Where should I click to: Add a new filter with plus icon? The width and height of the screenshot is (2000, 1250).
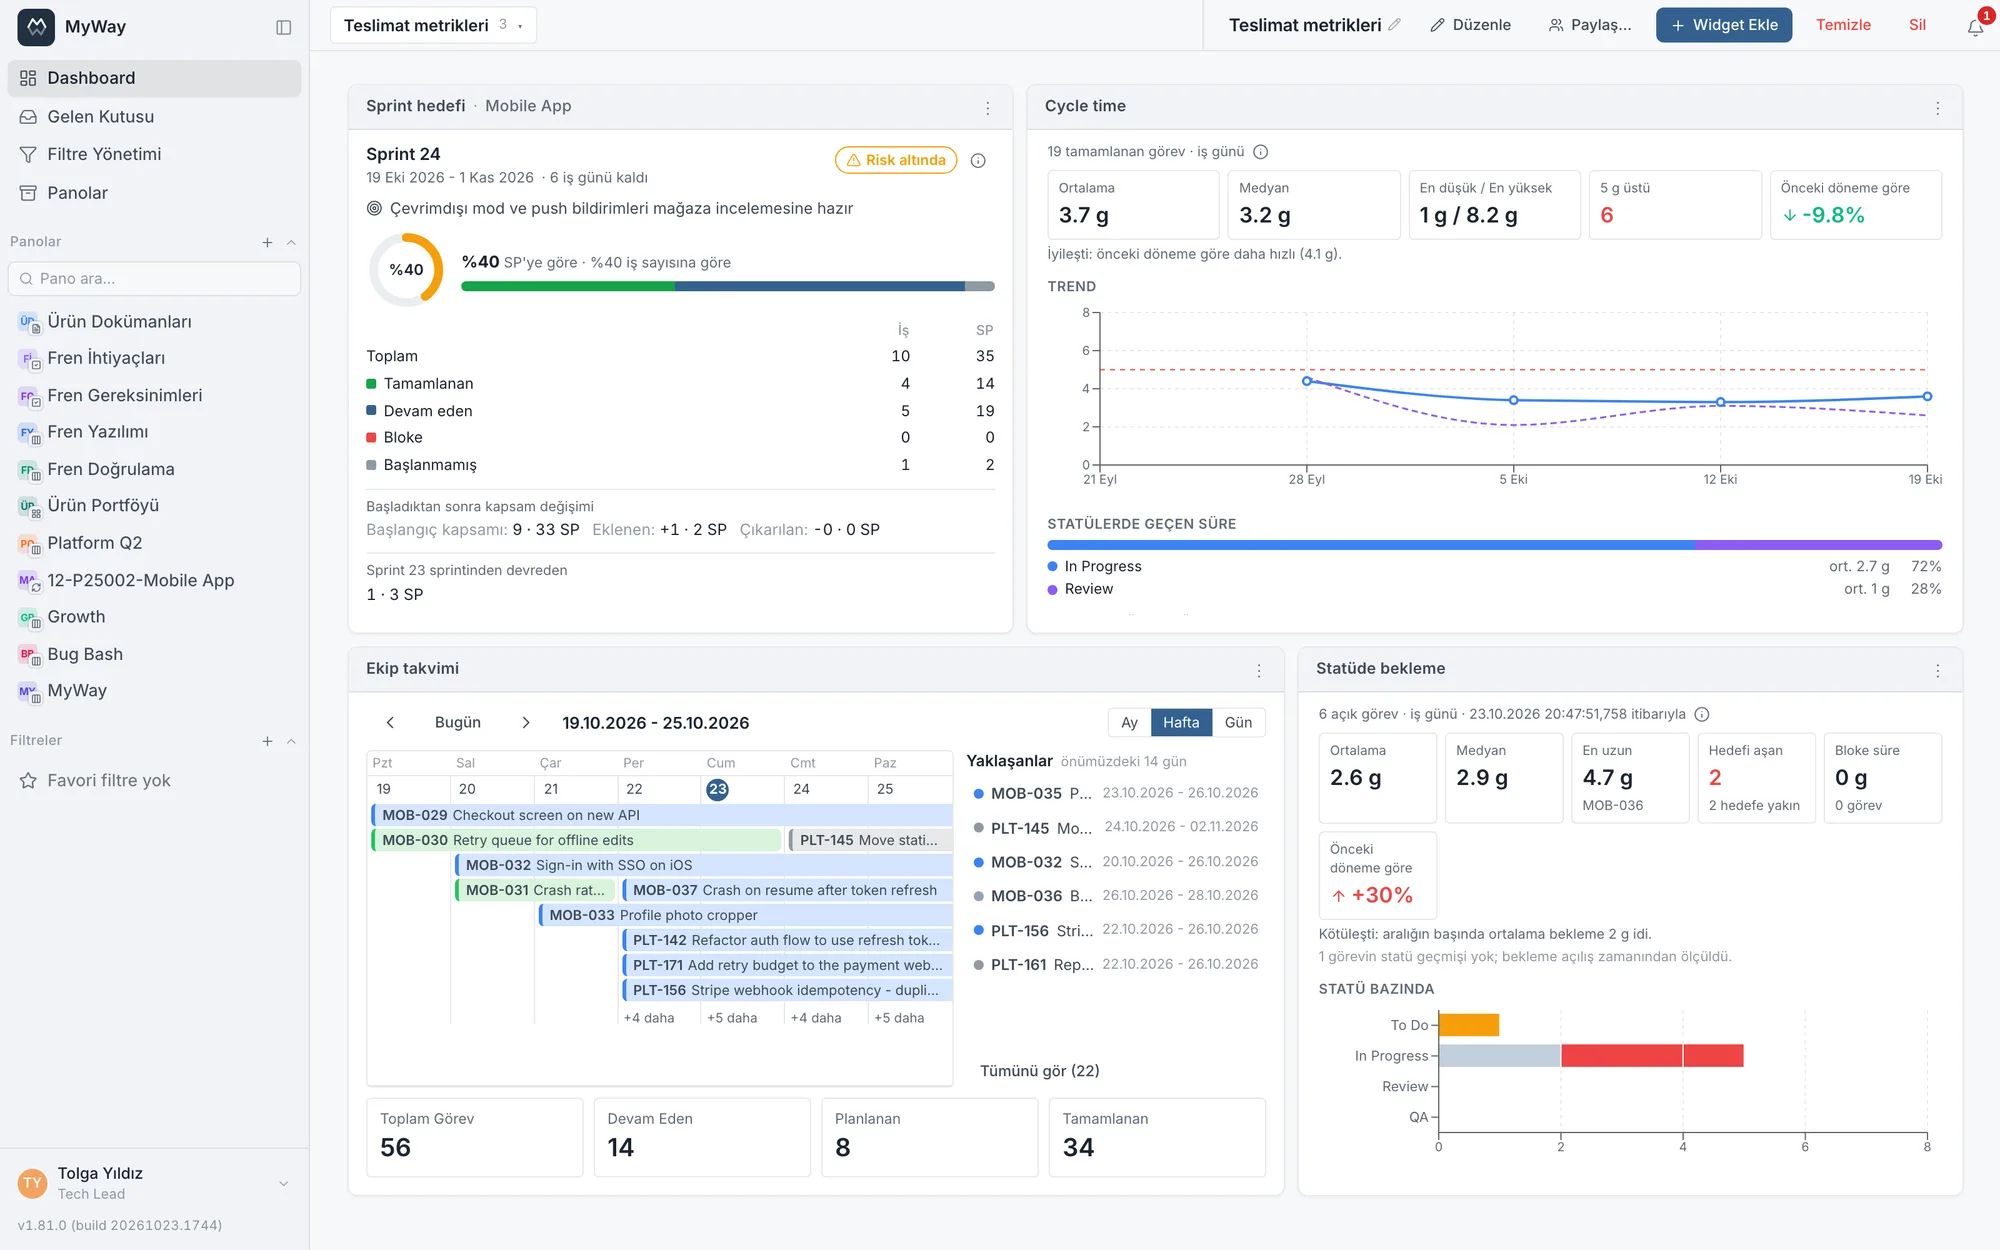pos(267,741)
